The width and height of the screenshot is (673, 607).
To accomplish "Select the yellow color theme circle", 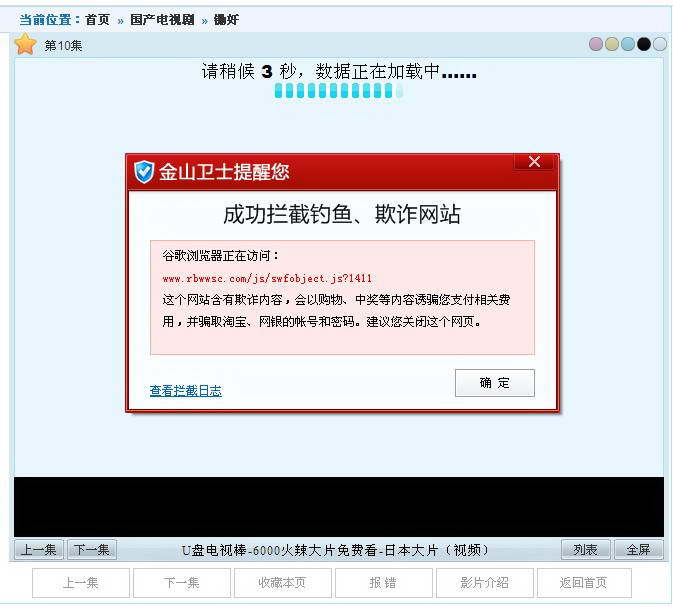I will pyautogui.click(x=612, y=44).
